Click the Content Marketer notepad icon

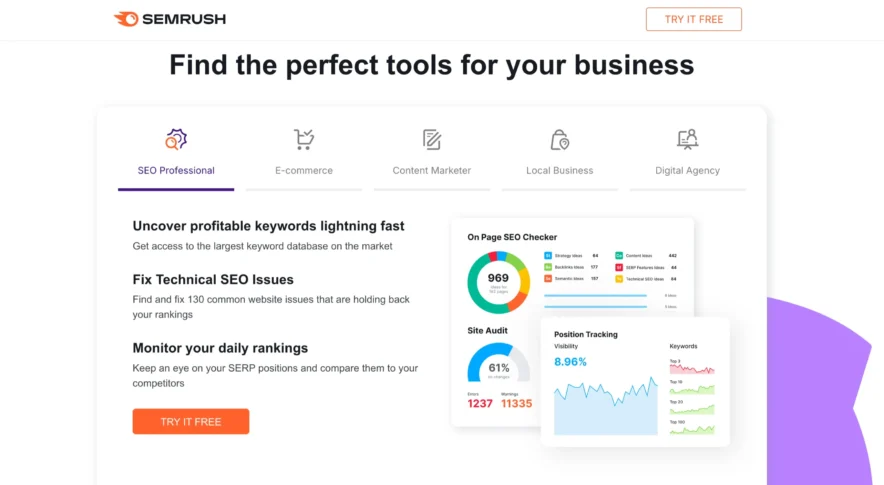click(432, 139)
